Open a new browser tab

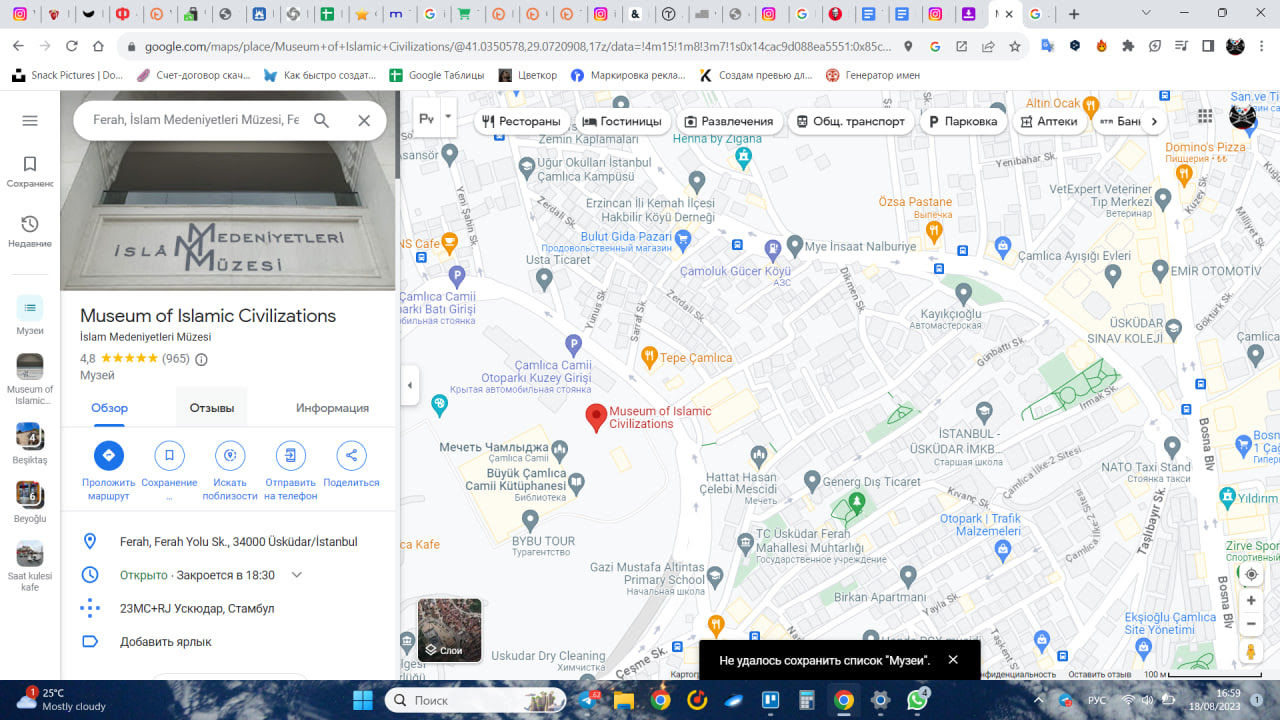coord(1073,14)
